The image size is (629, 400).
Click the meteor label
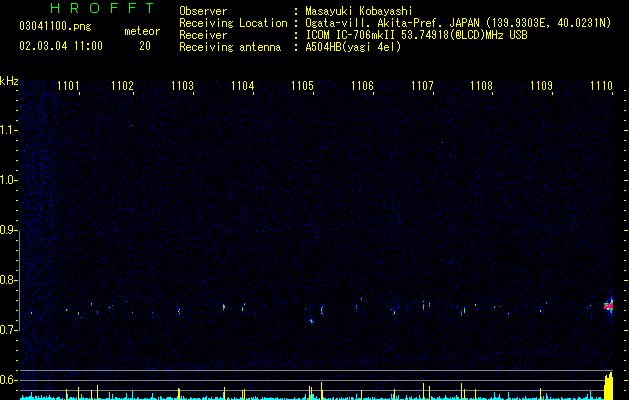(x=142, y=31)
